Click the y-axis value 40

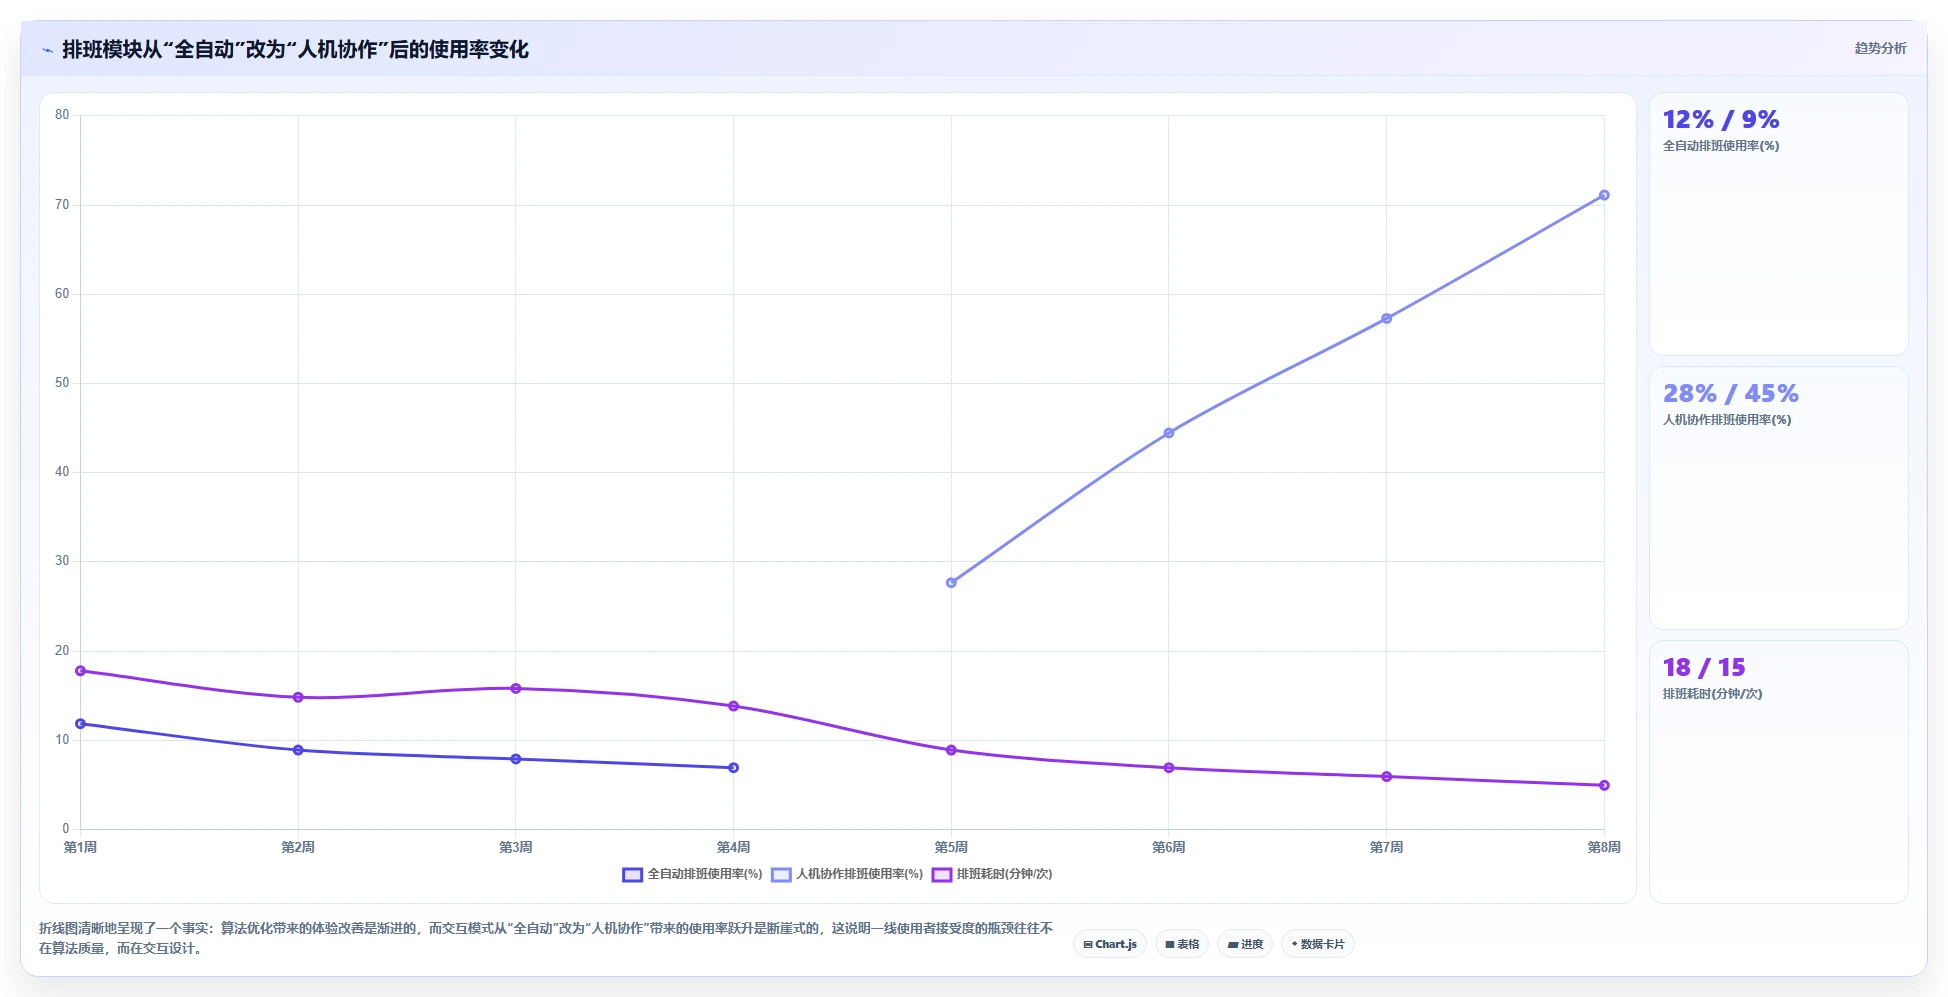(x=62, y=472)
